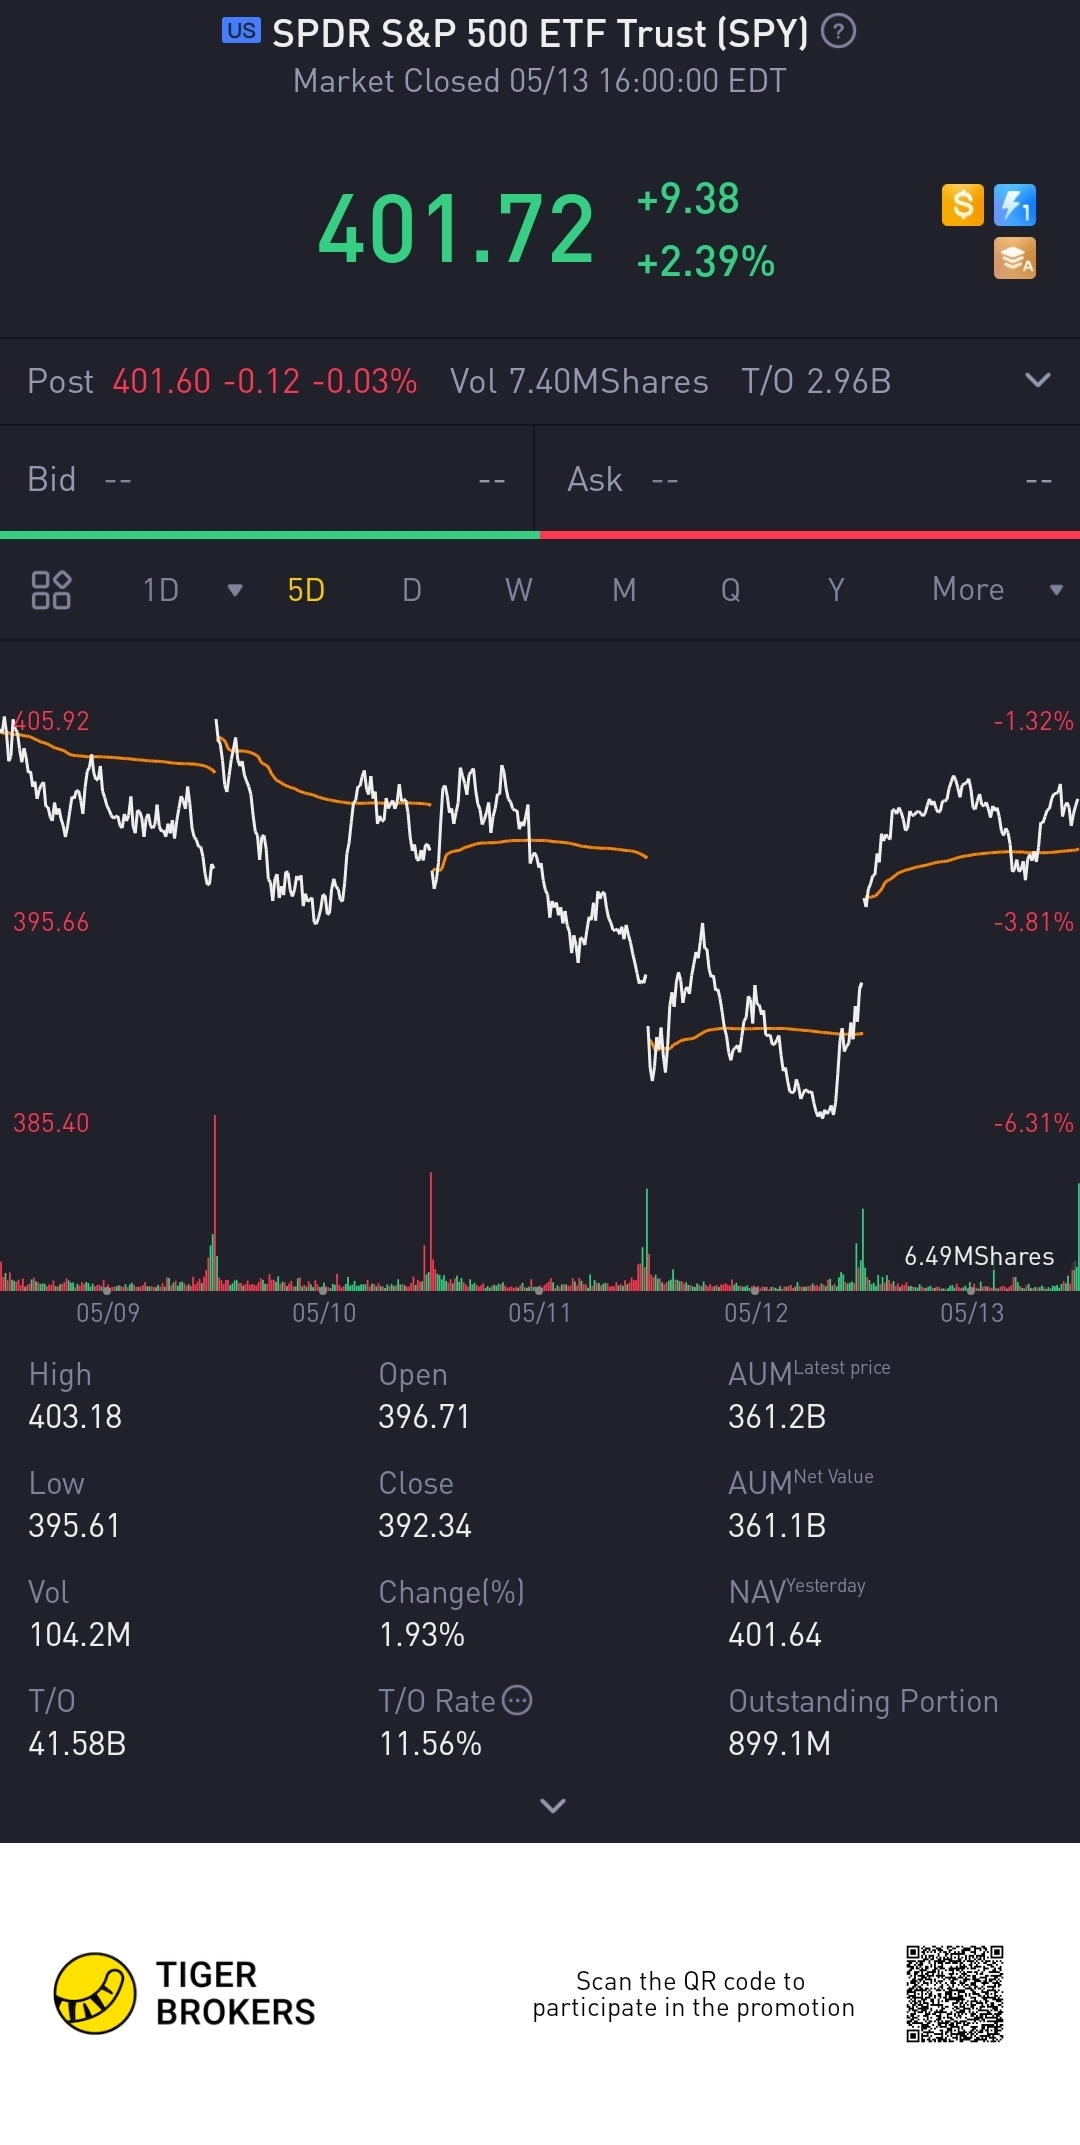1080x2145 pixels.
Task: Tap the T/O Rate 11.56% value
Action: pos(430,1744)
